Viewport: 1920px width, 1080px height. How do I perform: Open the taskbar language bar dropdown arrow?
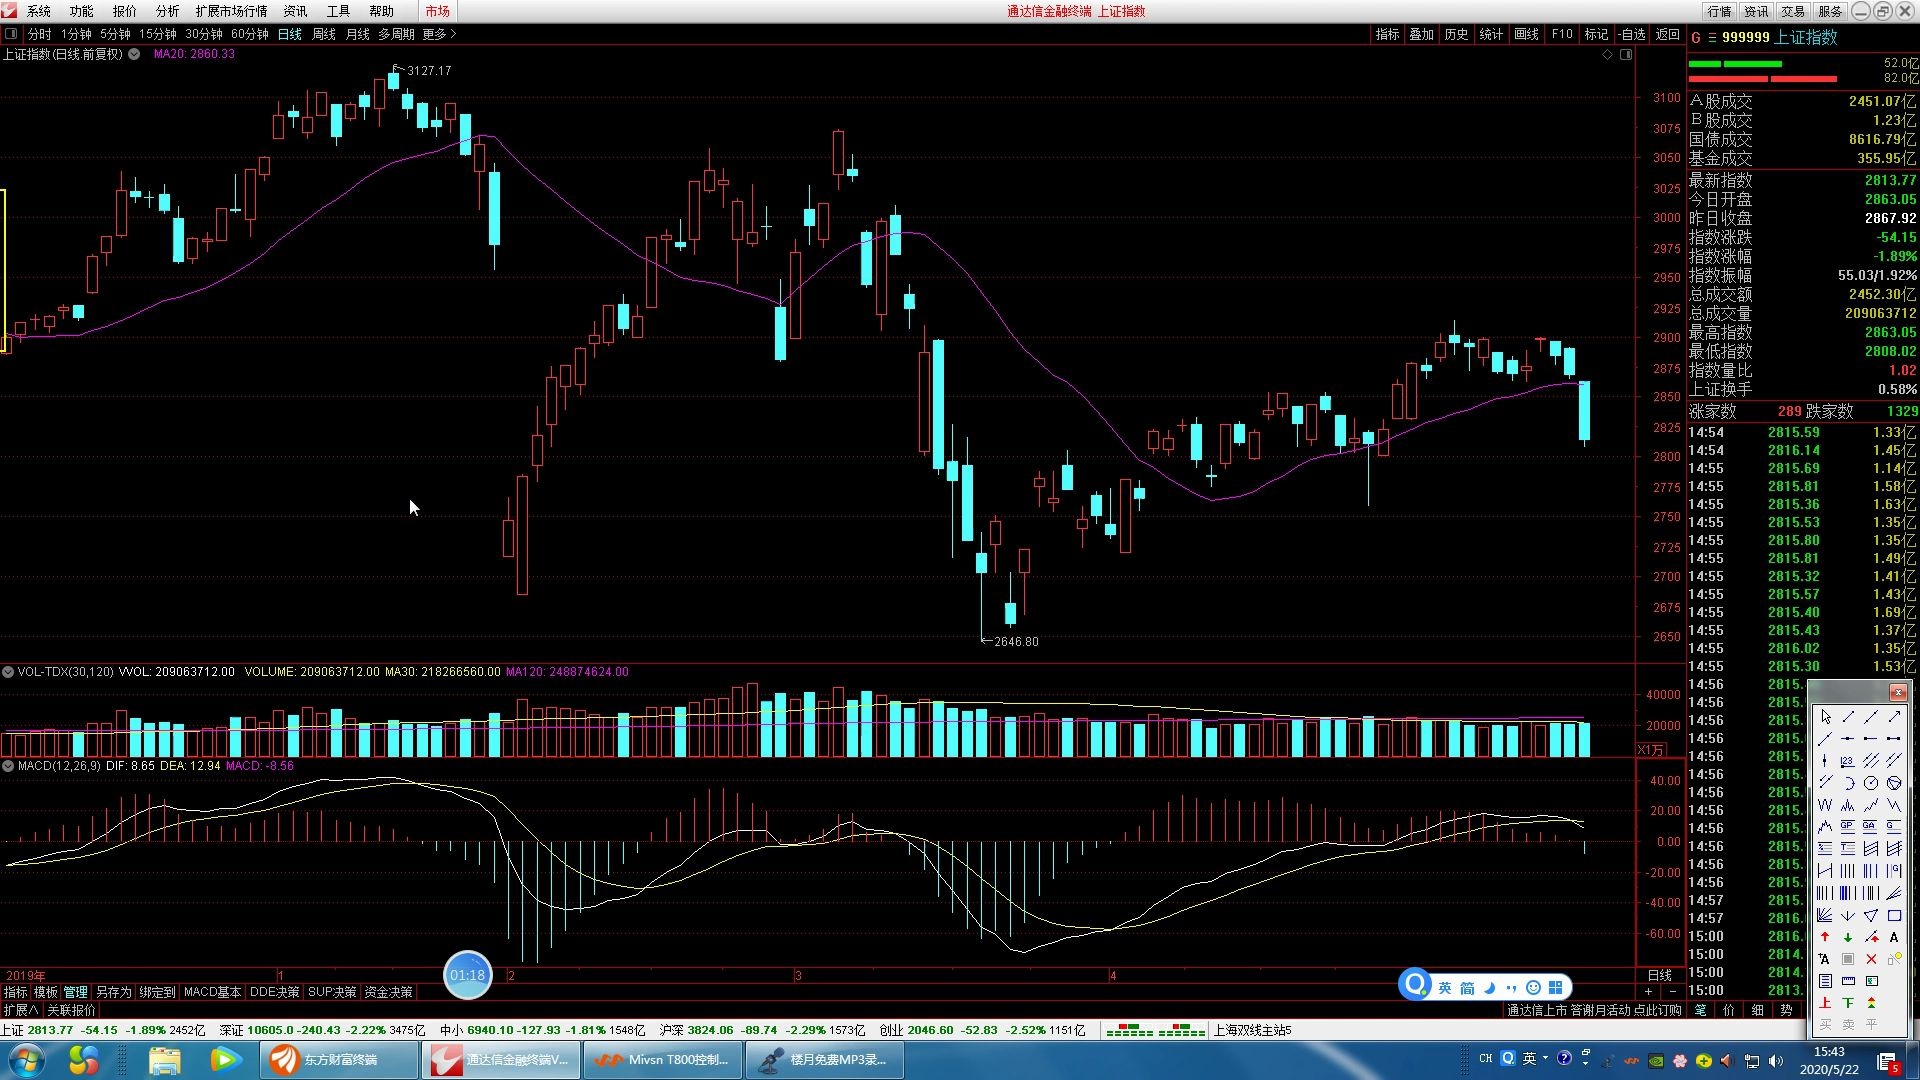pyautogui.click(x=1545, y=1057)
